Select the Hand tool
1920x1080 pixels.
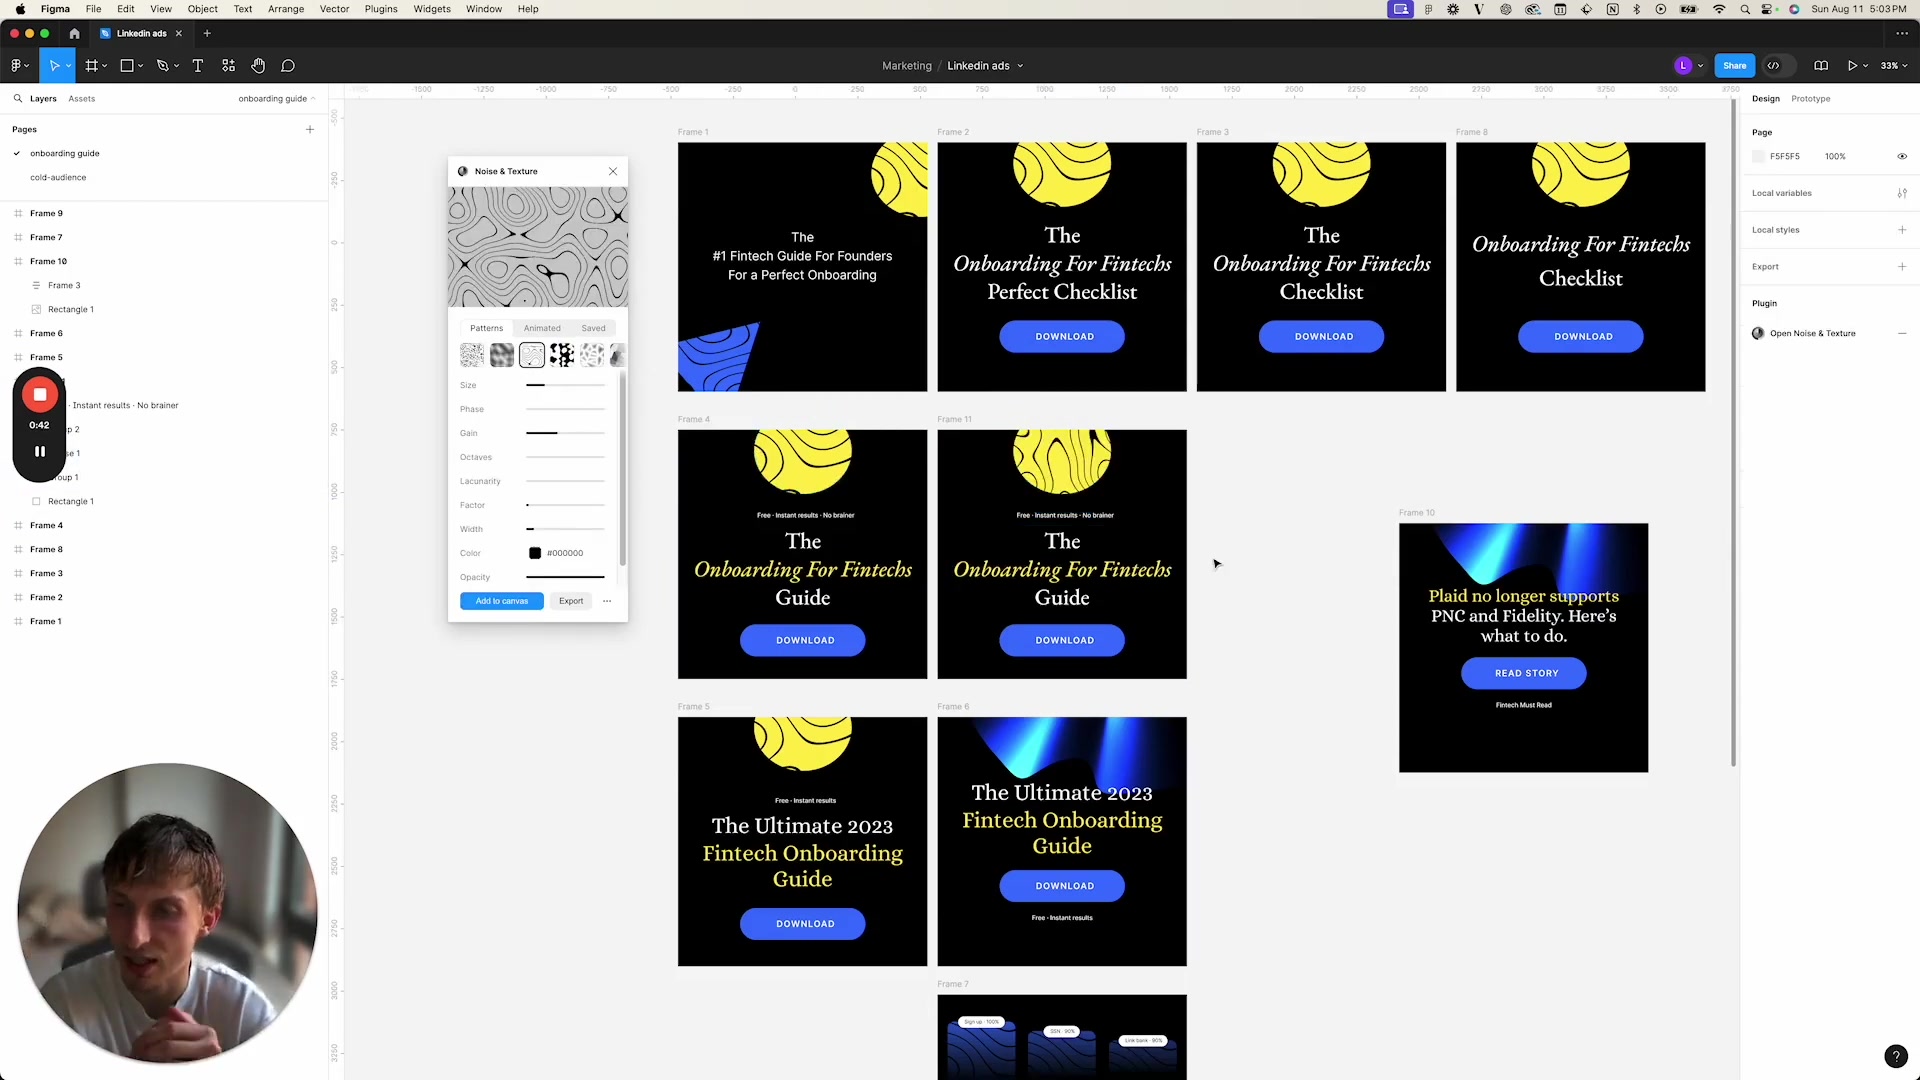pos(258,66)
